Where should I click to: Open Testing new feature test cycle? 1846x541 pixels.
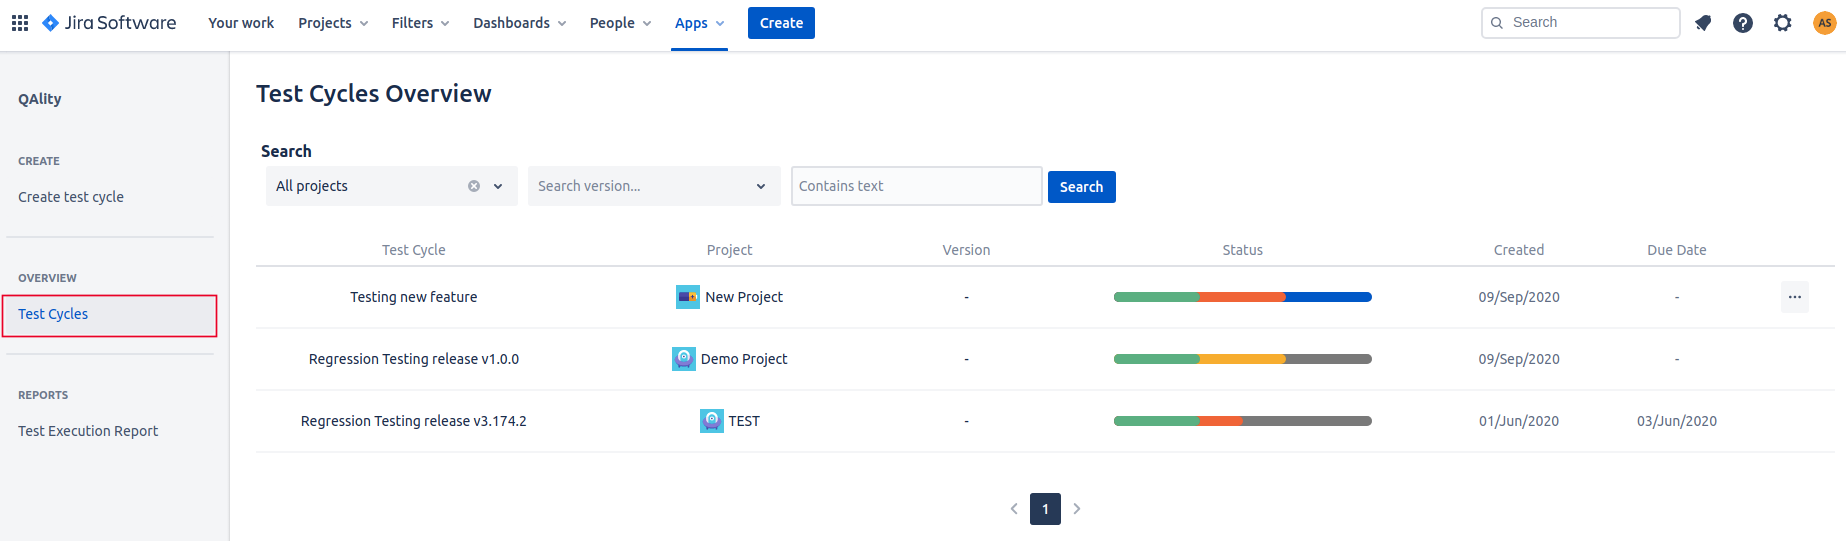[x=414, y=297]
